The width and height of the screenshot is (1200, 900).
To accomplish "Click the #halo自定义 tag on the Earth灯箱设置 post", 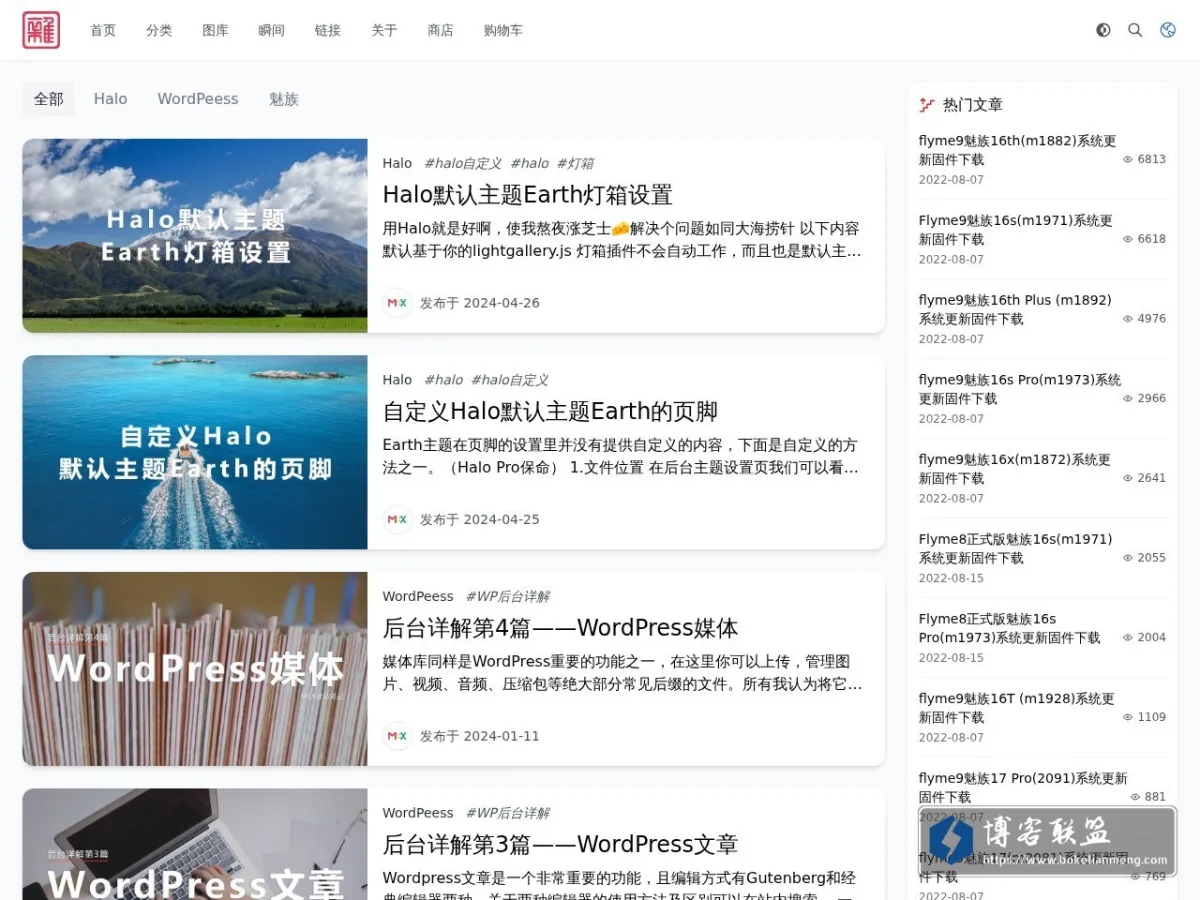I will (462, 163).
